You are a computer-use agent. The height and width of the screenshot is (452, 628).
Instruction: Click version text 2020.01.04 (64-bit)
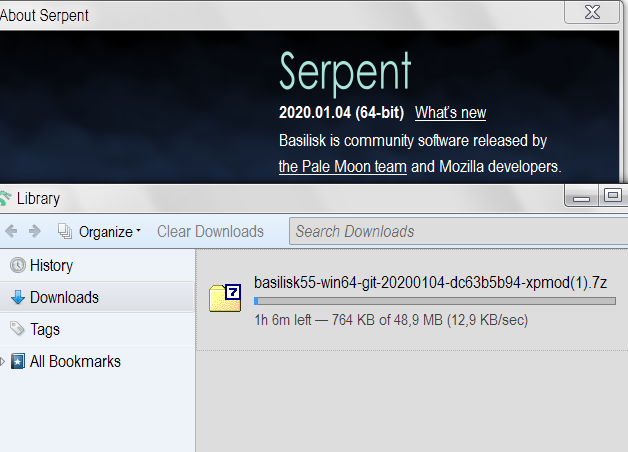tap(342, 112)
